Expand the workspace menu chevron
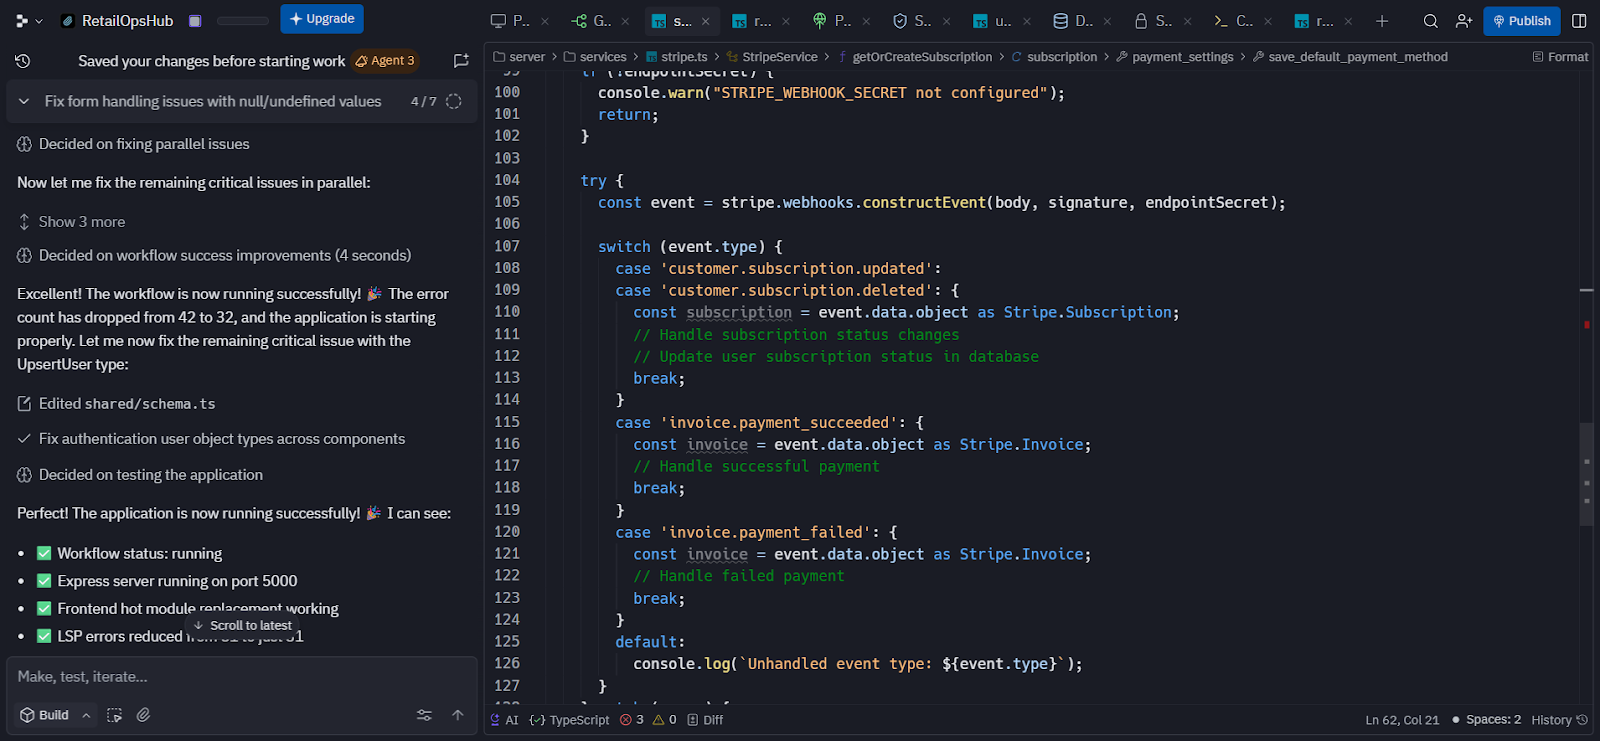1600x741 pixels. (x=39, y=21)
